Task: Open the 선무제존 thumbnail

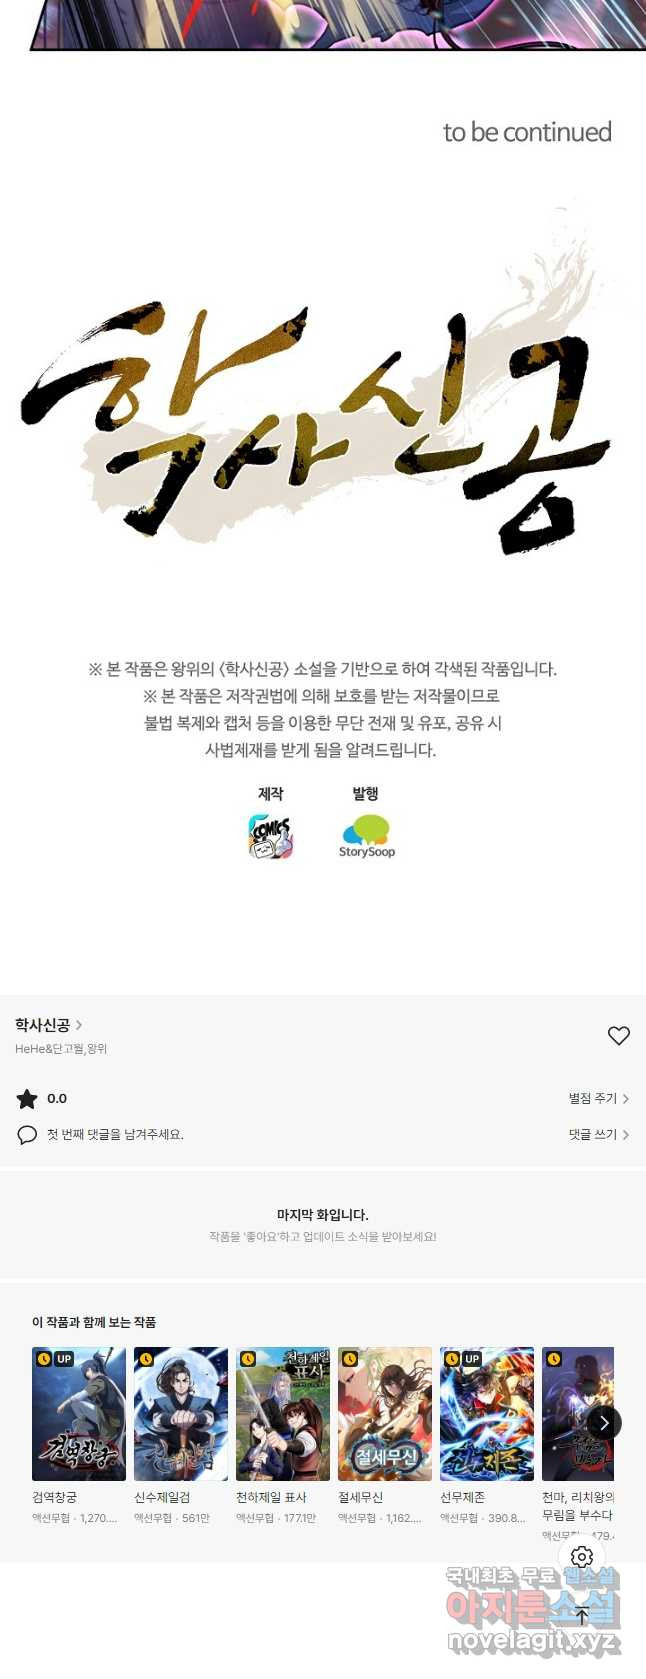Action: pos(487,1414)
